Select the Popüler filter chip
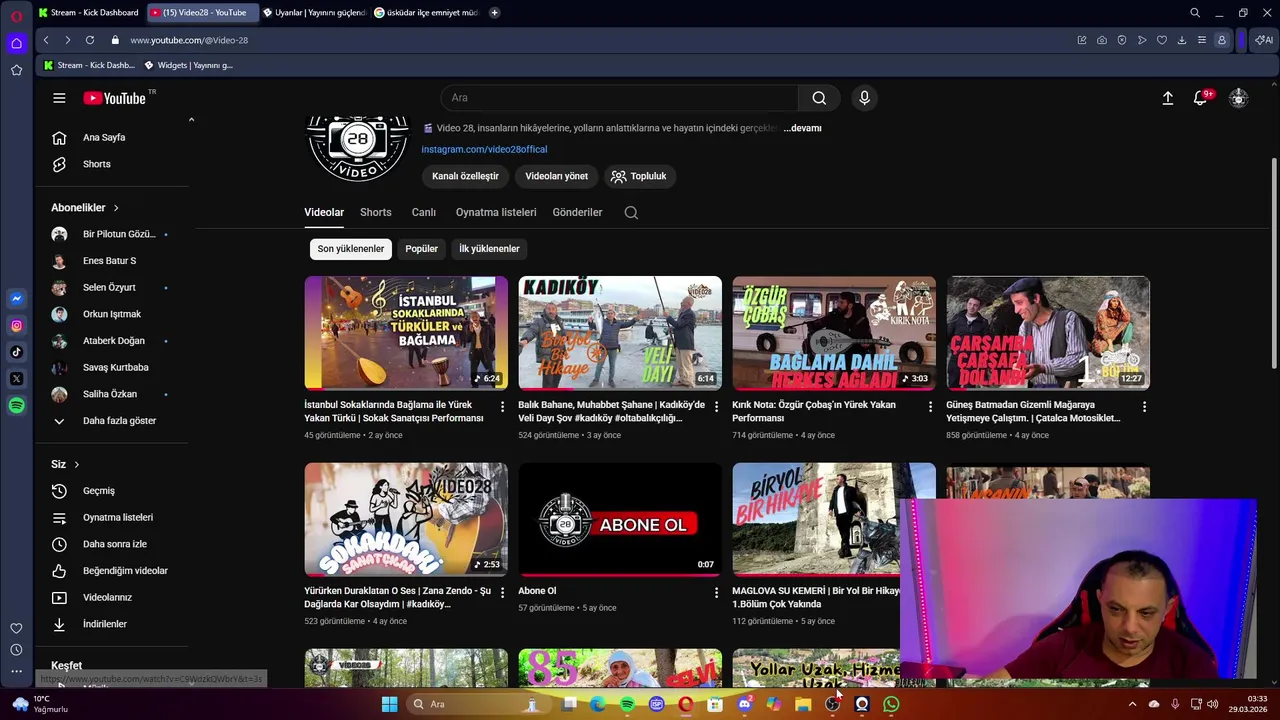The image size is (1280, 720). point(421,249)
